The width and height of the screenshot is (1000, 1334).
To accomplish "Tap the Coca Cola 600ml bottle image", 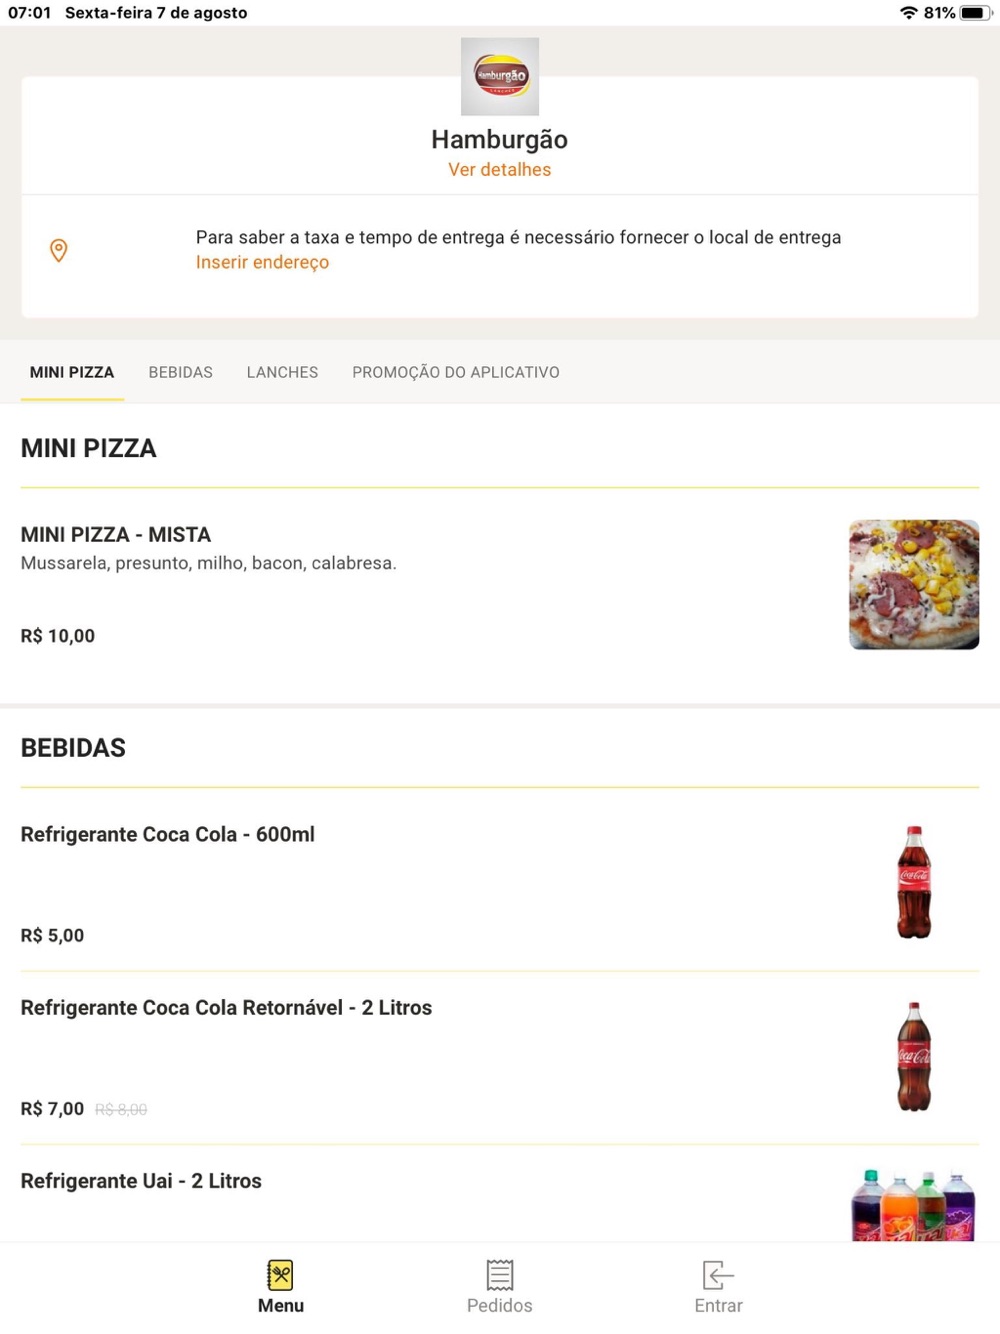I will coord(914,882).
